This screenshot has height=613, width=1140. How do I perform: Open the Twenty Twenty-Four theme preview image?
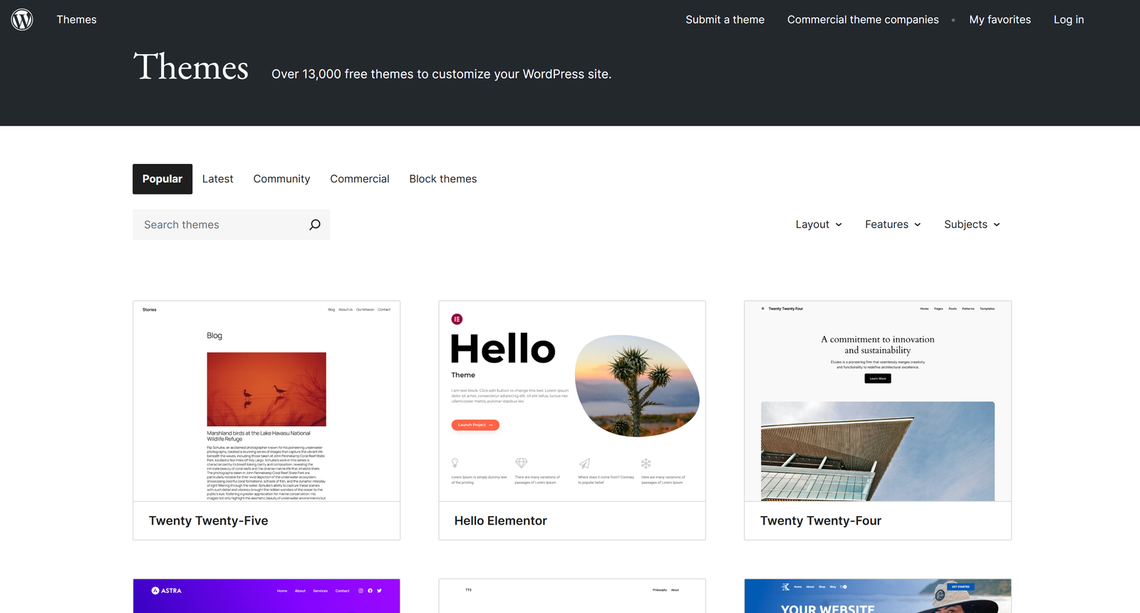[x=878, y=401]
